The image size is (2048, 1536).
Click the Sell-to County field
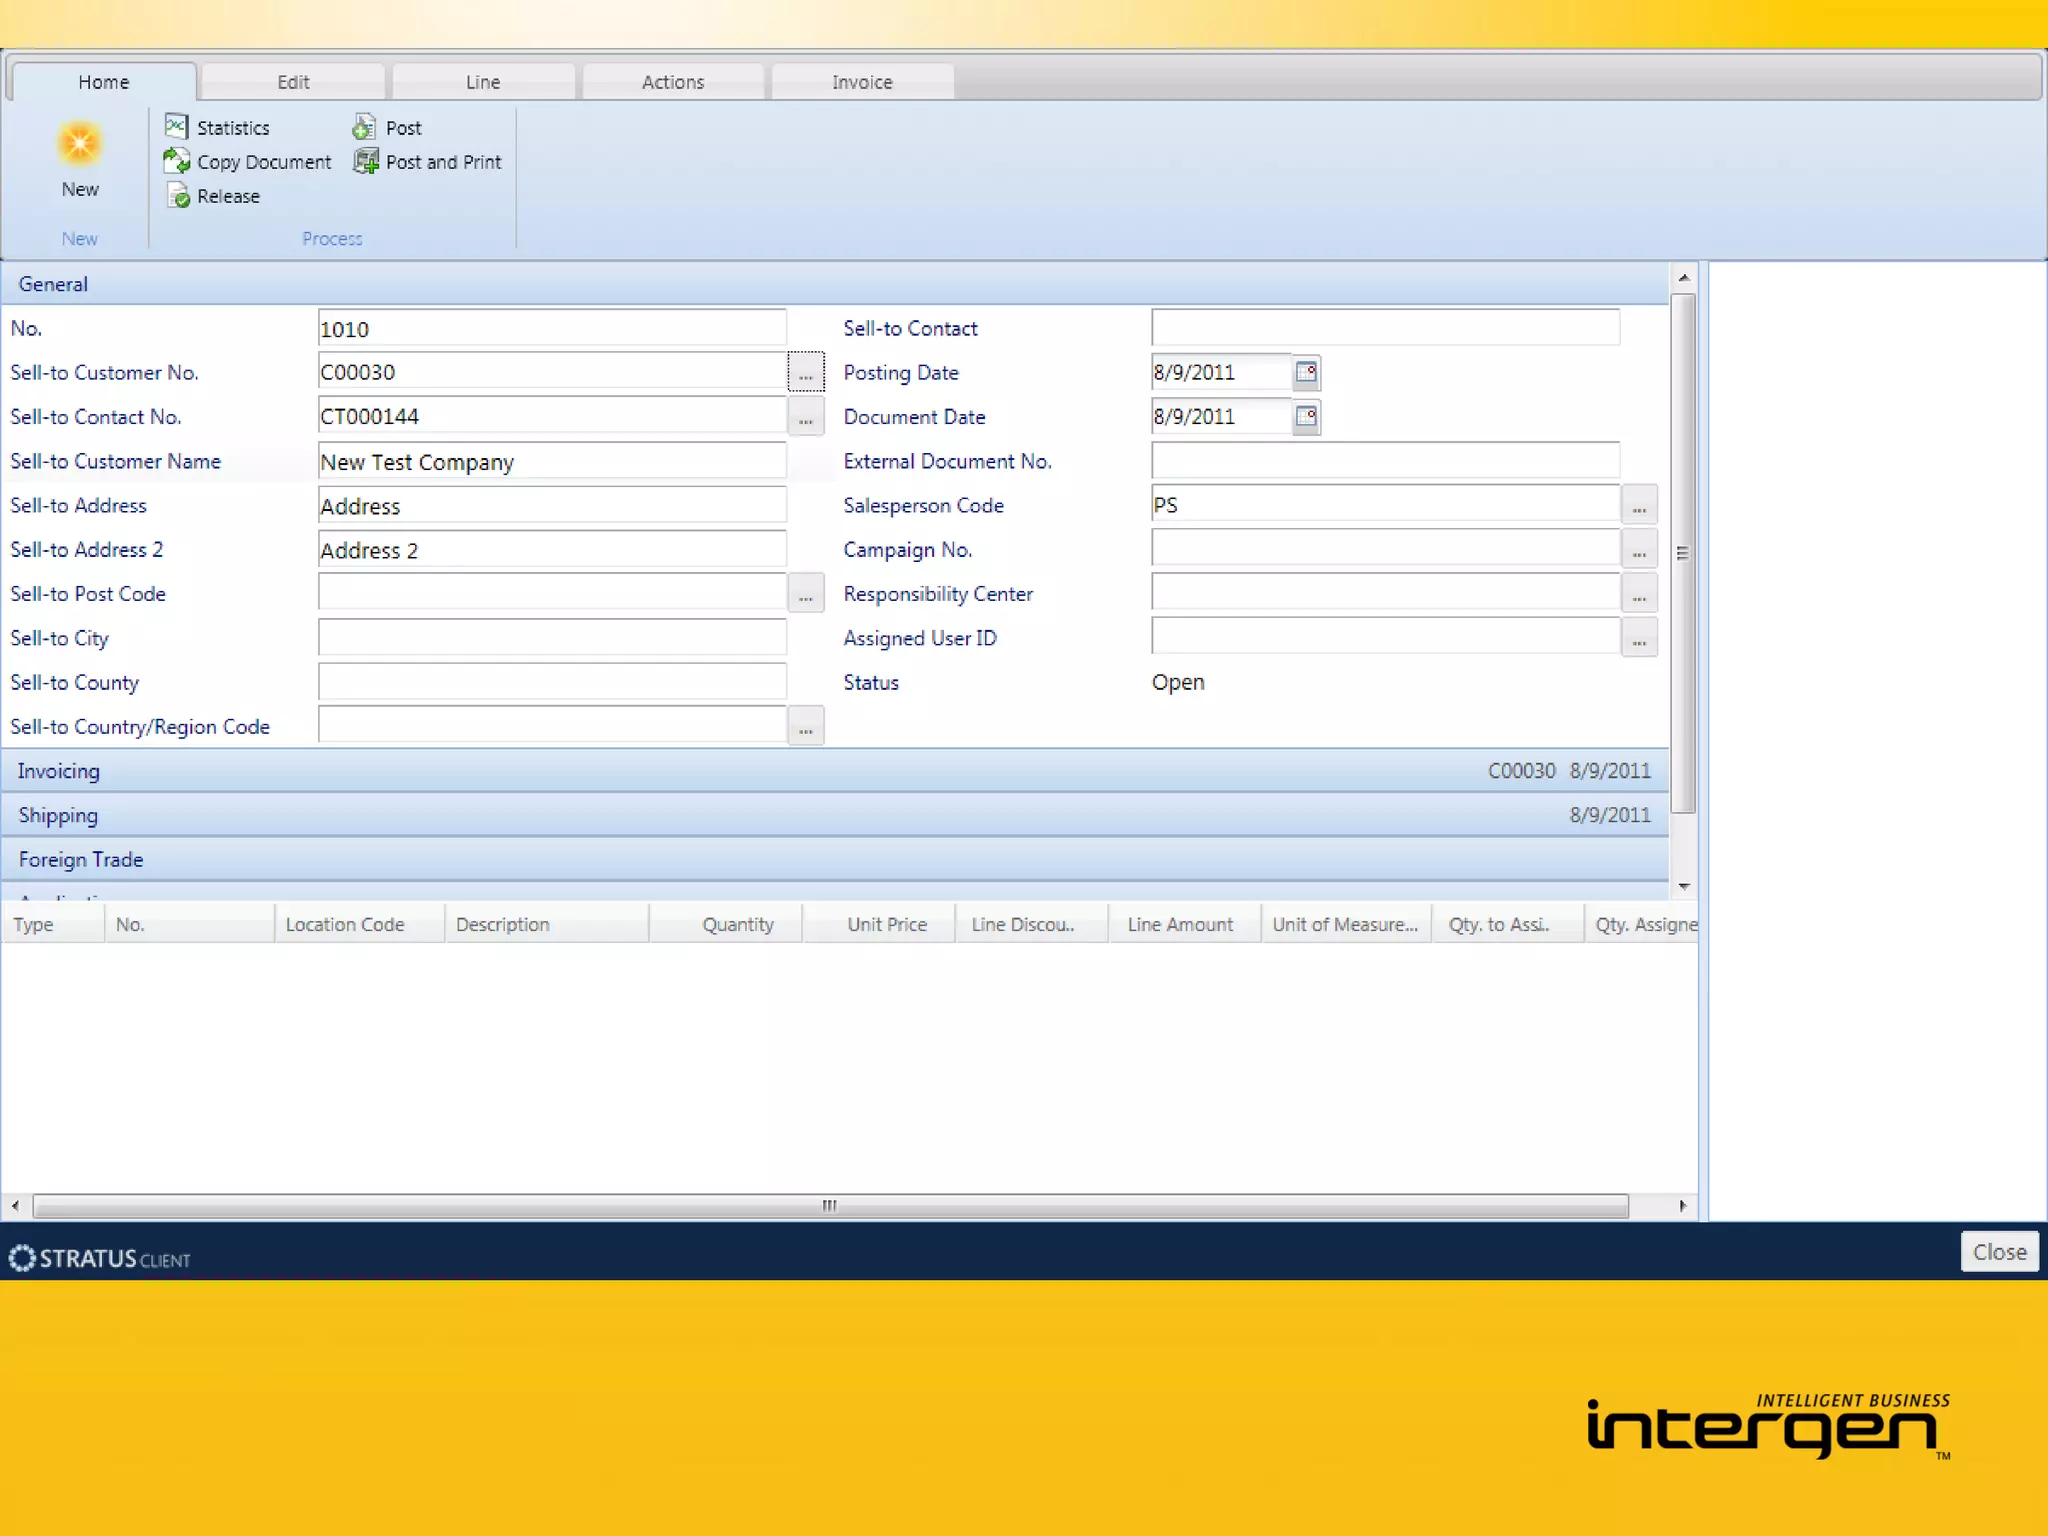[x=552, y=682]
